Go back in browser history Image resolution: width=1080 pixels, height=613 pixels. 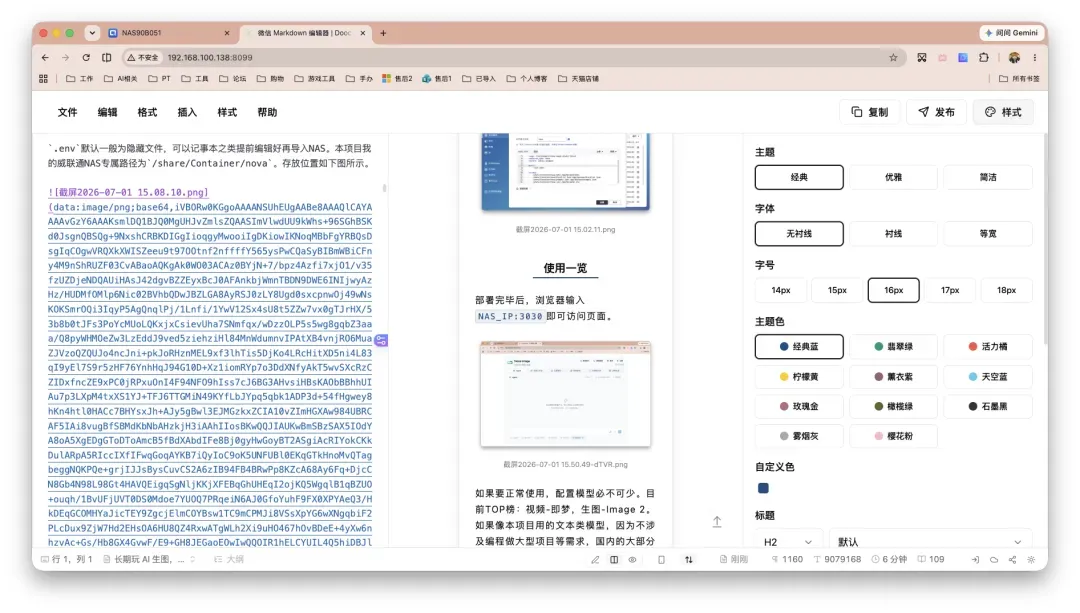click(x=45, y=58)
